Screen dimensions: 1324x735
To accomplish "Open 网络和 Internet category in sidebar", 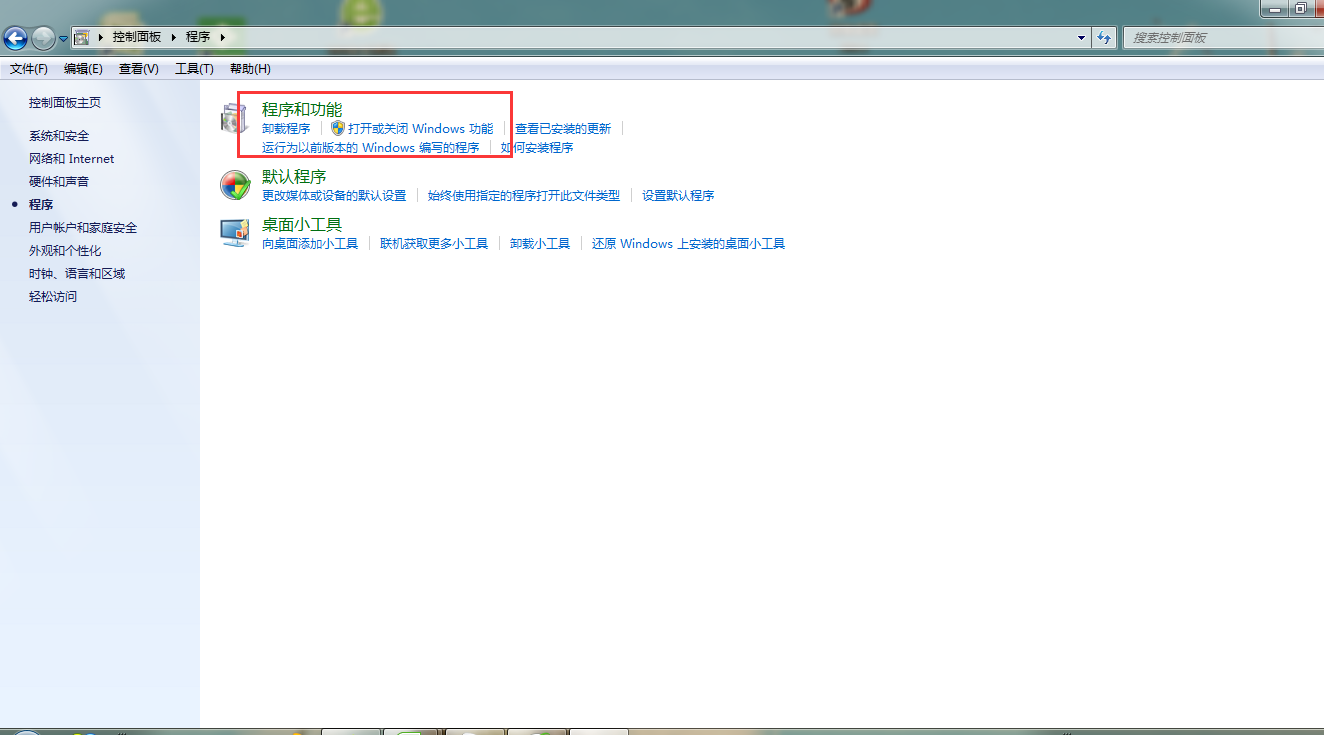I will pos(71,159).
